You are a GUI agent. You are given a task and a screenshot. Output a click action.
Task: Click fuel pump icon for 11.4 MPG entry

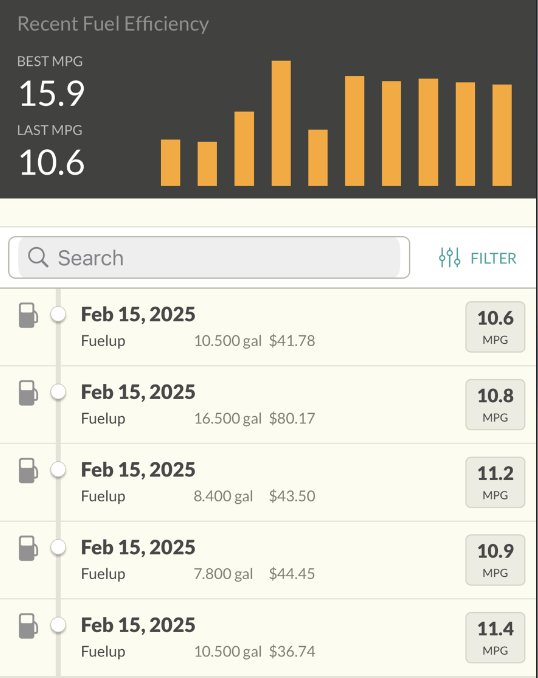28,626
